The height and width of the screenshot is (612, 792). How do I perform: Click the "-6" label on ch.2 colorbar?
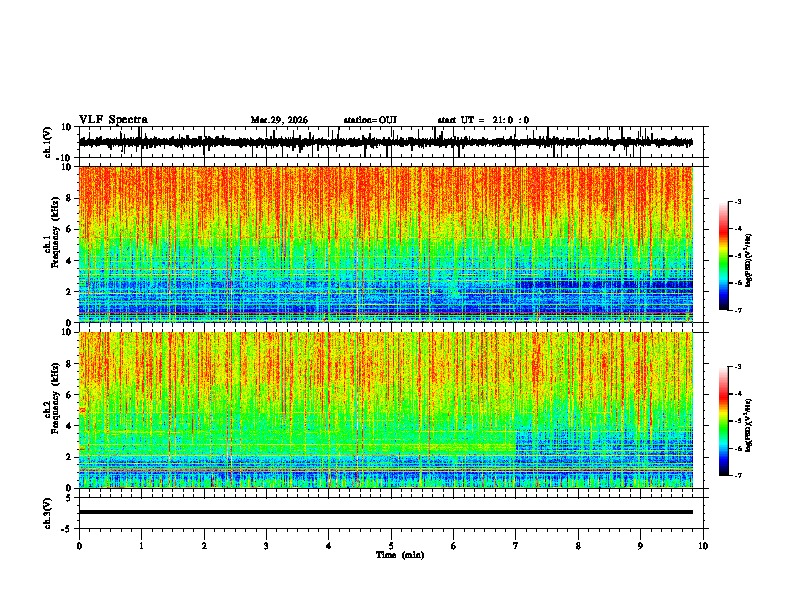coord(737,448)
